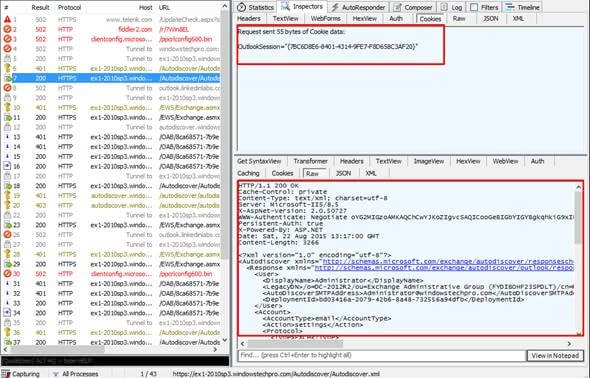Open the autodiscover outlook response URL link
590x378 pixels.
pyautogui.click(x=444, y=268)
